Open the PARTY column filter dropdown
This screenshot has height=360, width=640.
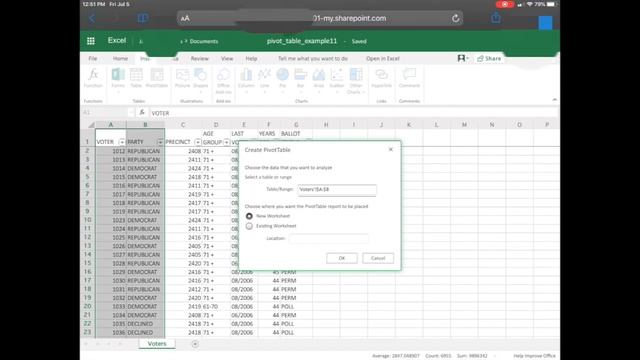click(x=160, y=142)
